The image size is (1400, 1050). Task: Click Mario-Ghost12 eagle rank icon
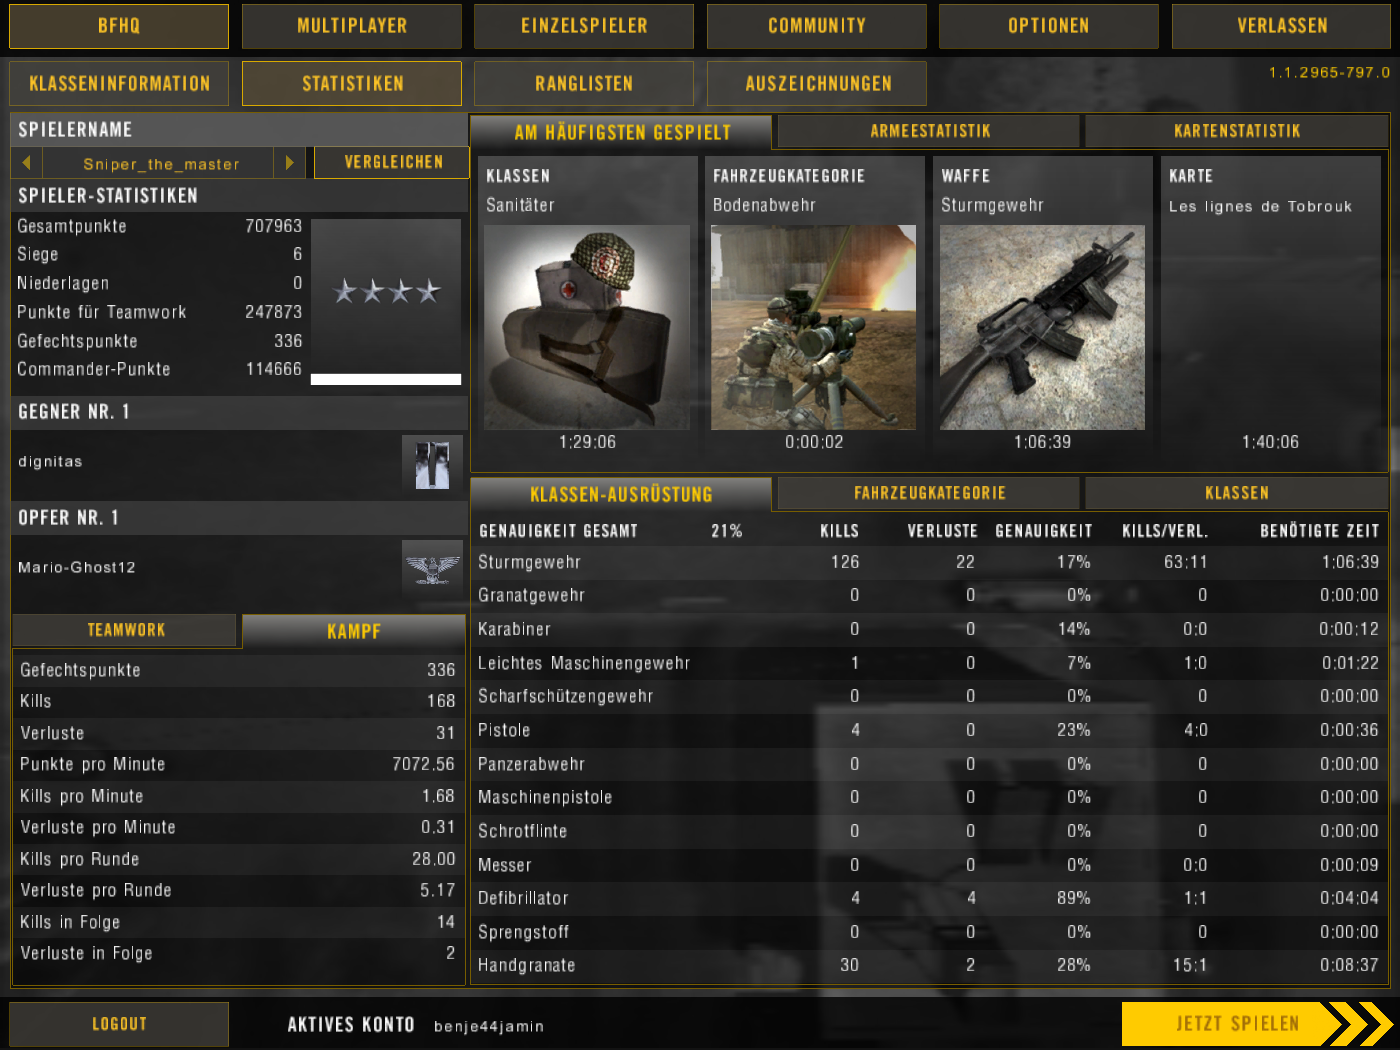(432, 568)
